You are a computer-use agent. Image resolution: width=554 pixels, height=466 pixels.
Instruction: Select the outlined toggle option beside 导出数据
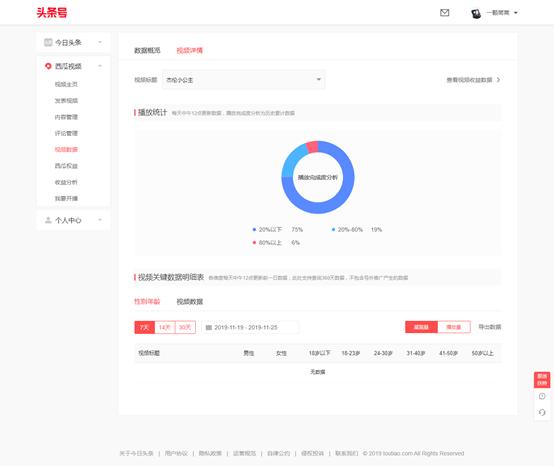[x=454, y=327]
